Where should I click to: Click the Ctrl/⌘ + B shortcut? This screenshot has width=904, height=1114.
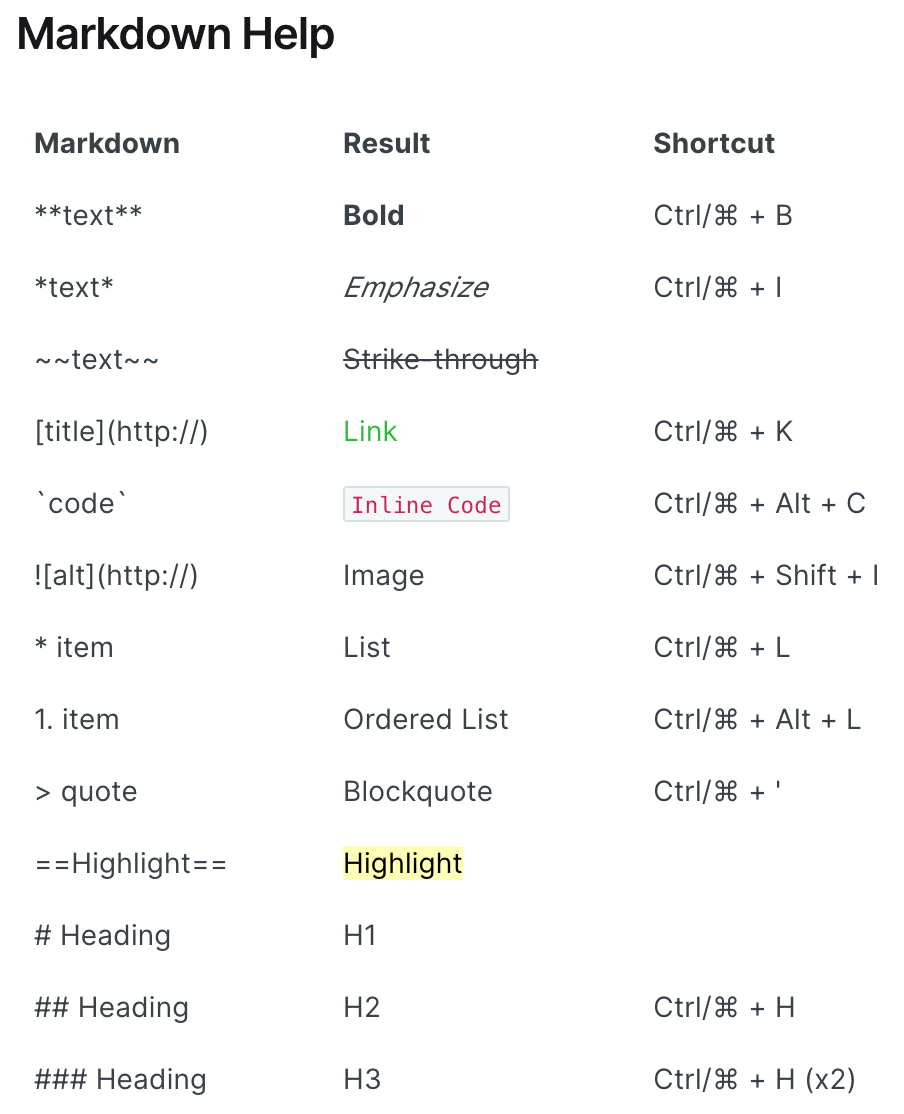point(723,215)
